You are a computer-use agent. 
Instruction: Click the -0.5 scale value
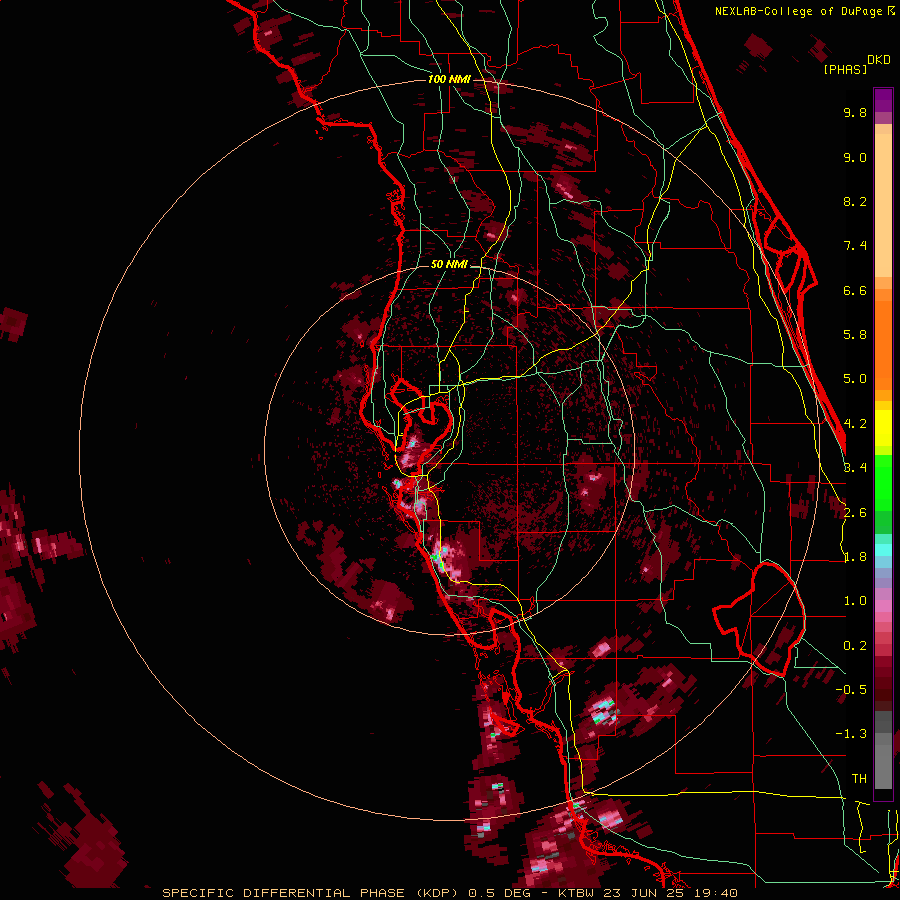(851, 690)
